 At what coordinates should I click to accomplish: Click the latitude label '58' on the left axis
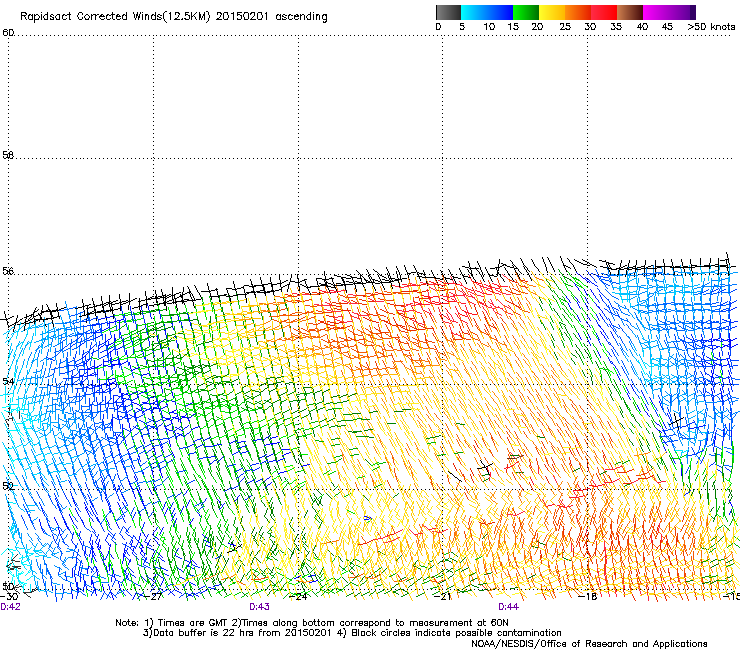[x=8, y=155]
